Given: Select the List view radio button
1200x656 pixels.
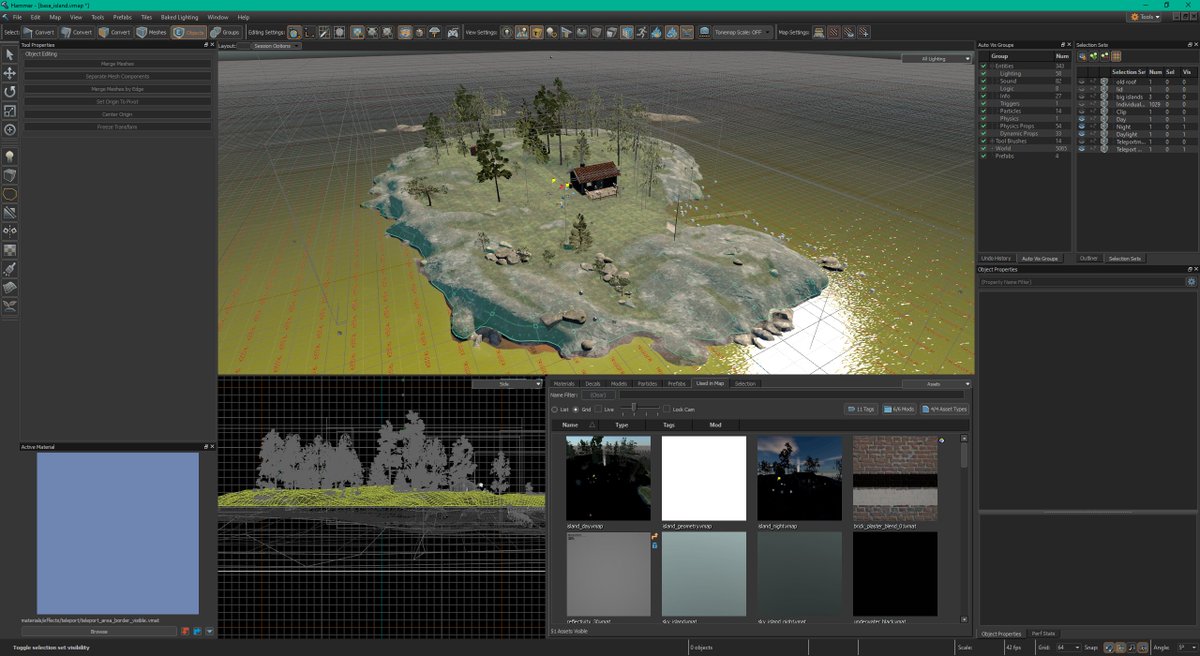Looking at the screenshot, I should [555, 409].
